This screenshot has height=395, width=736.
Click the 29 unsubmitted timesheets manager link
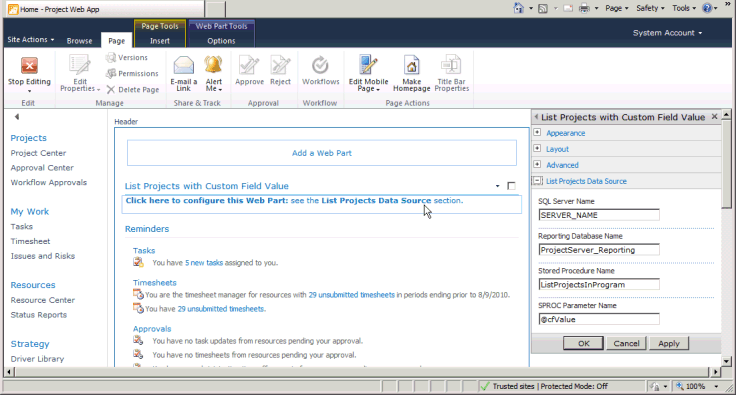coord(352,295)
